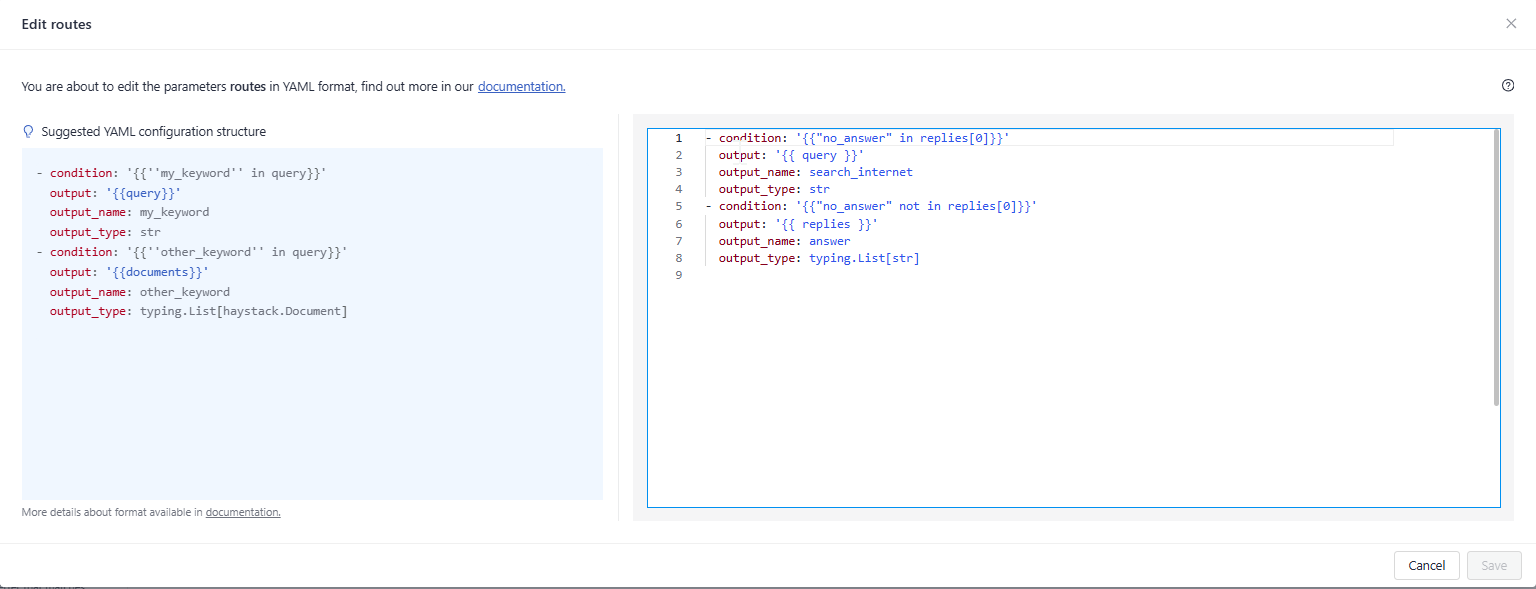Screen dimensions: 1536x589
Task: Click the empty line 9 in editor
Action: [x=900, y=276]
